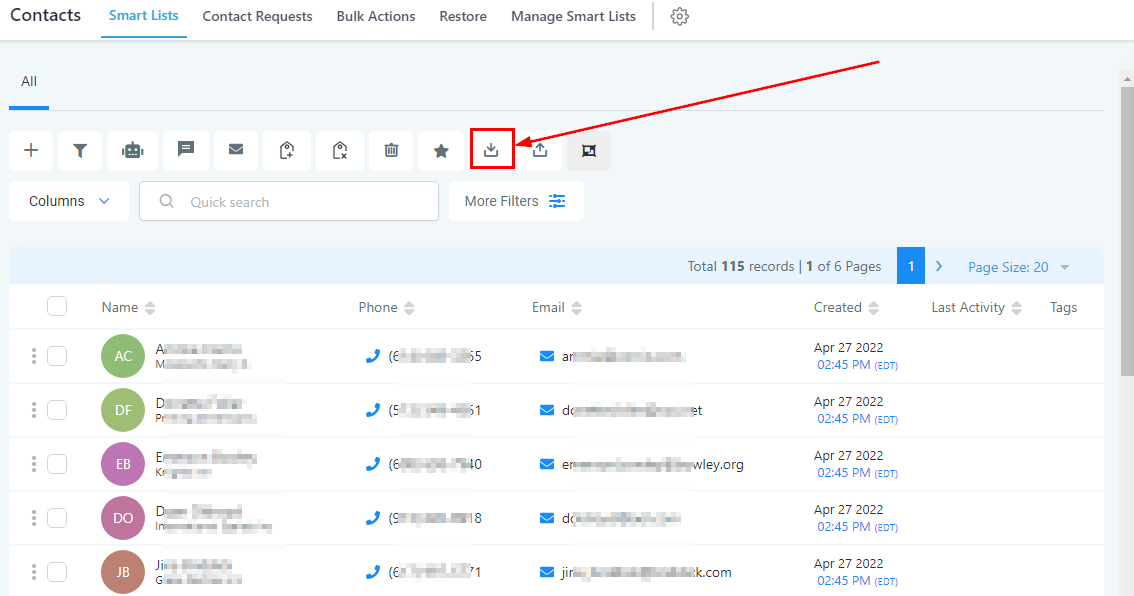Click the robot automation icon
This screenshot has width=1134, height=596.
132,150
